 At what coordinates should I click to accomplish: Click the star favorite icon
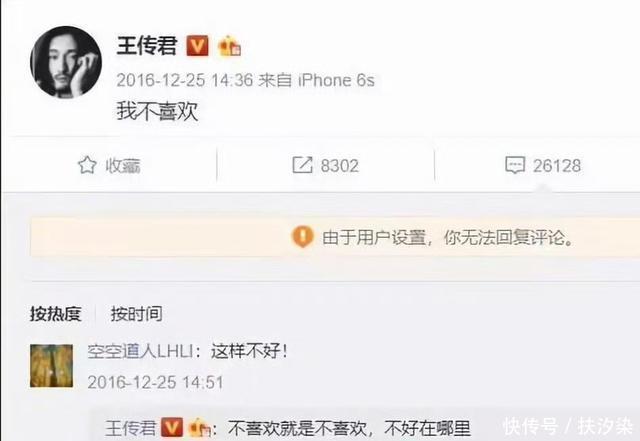coord(87,165)
